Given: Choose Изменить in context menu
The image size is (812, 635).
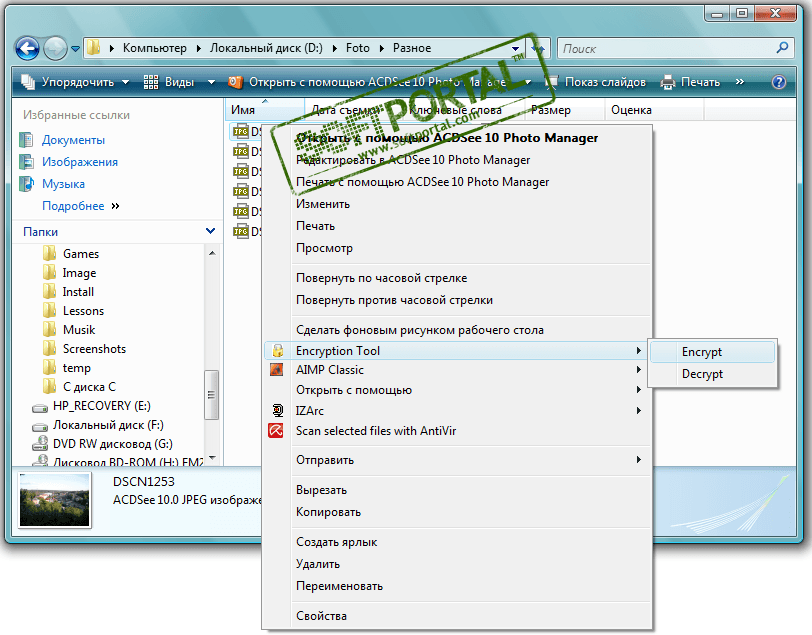Looking at the screenshot, I should coord(323,204).
